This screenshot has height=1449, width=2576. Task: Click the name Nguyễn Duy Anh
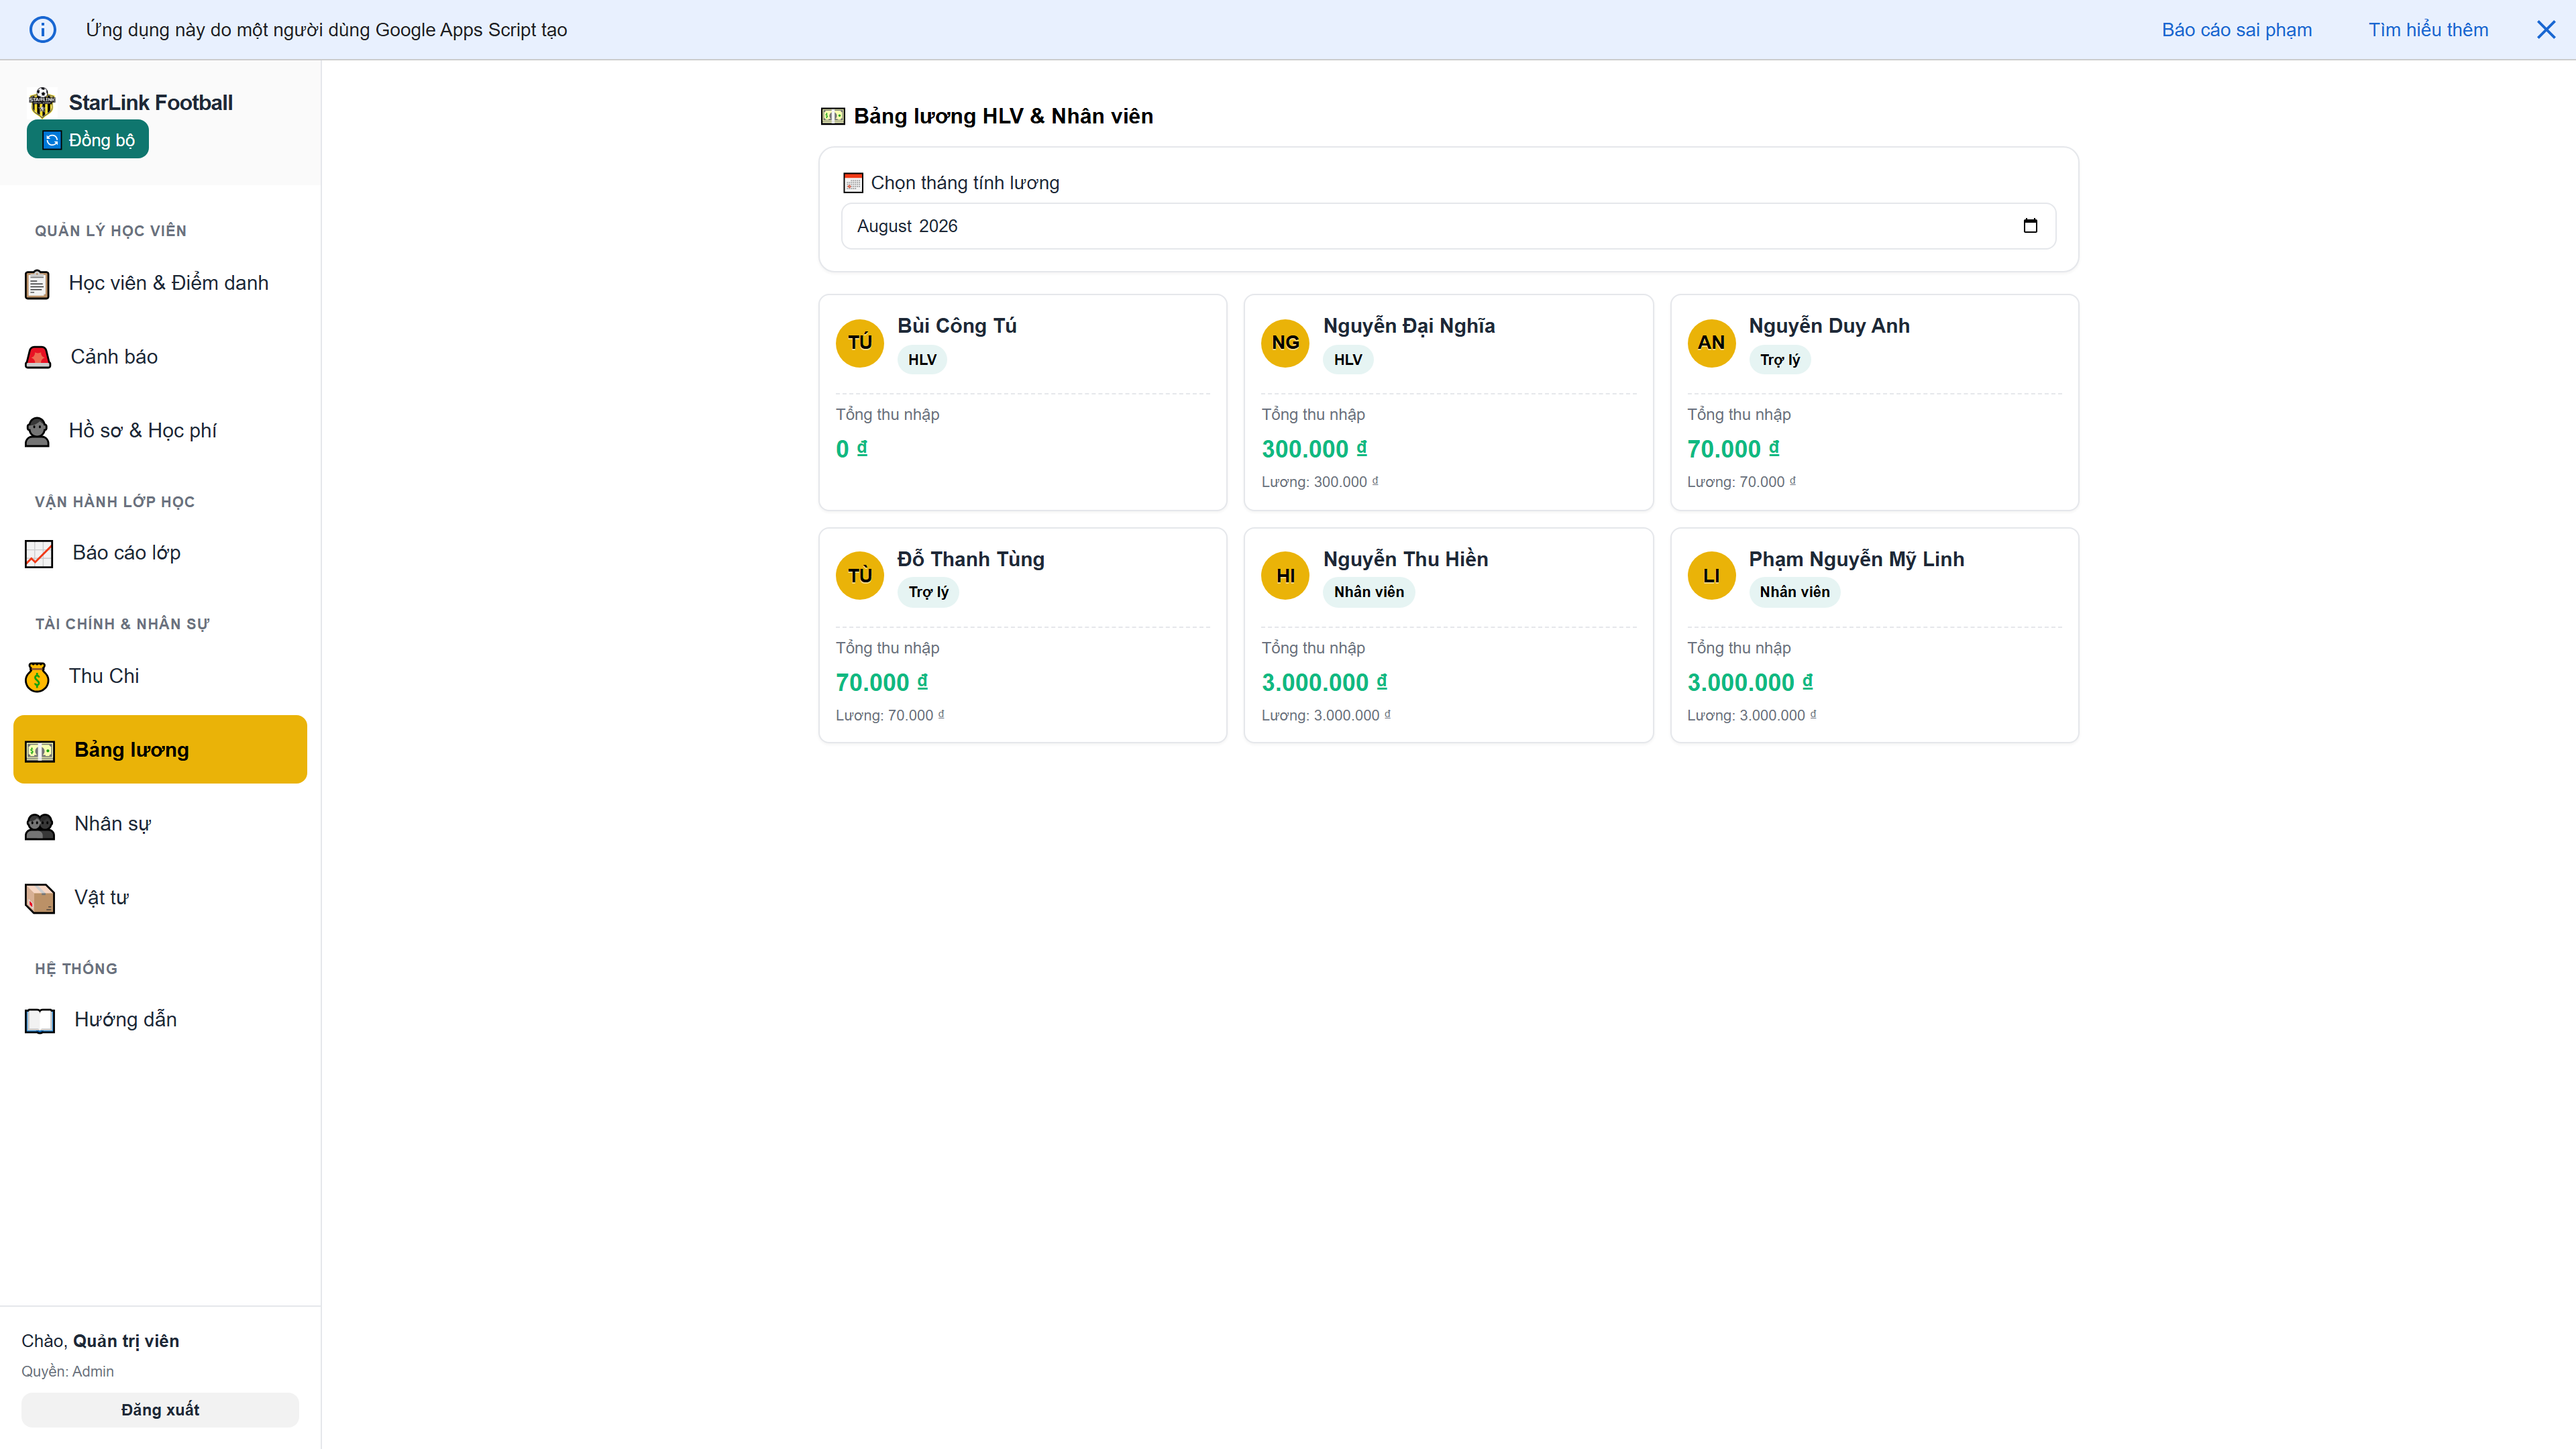pos(1829,326)
